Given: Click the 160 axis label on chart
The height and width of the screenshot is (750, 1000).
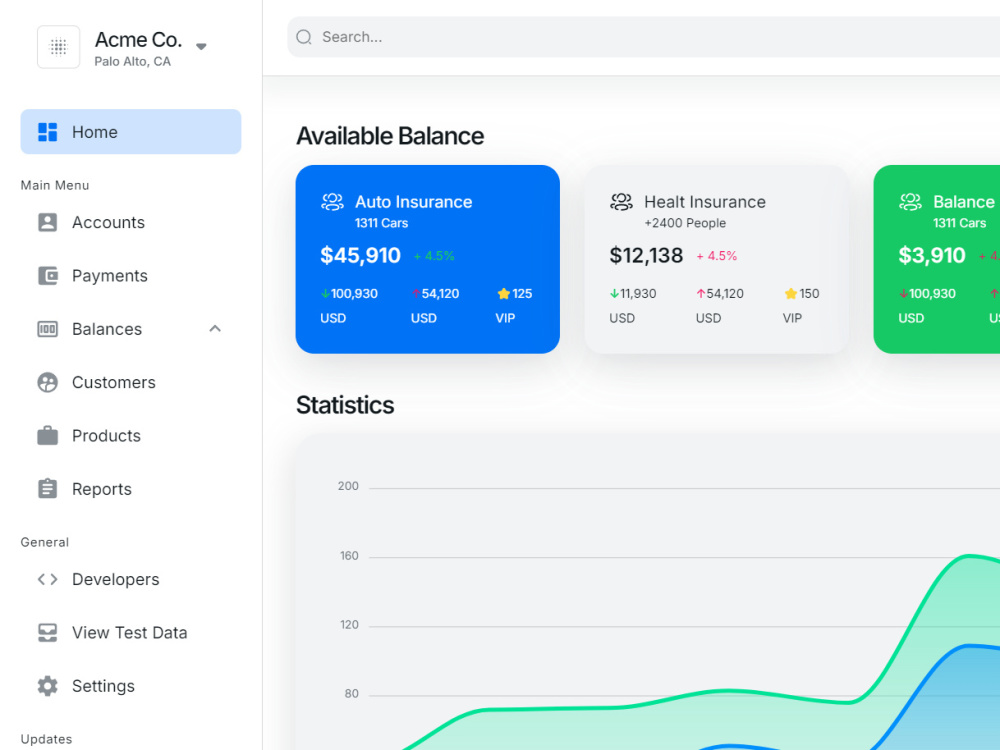Looking at the screenshot, I should (x=349, y=556).
